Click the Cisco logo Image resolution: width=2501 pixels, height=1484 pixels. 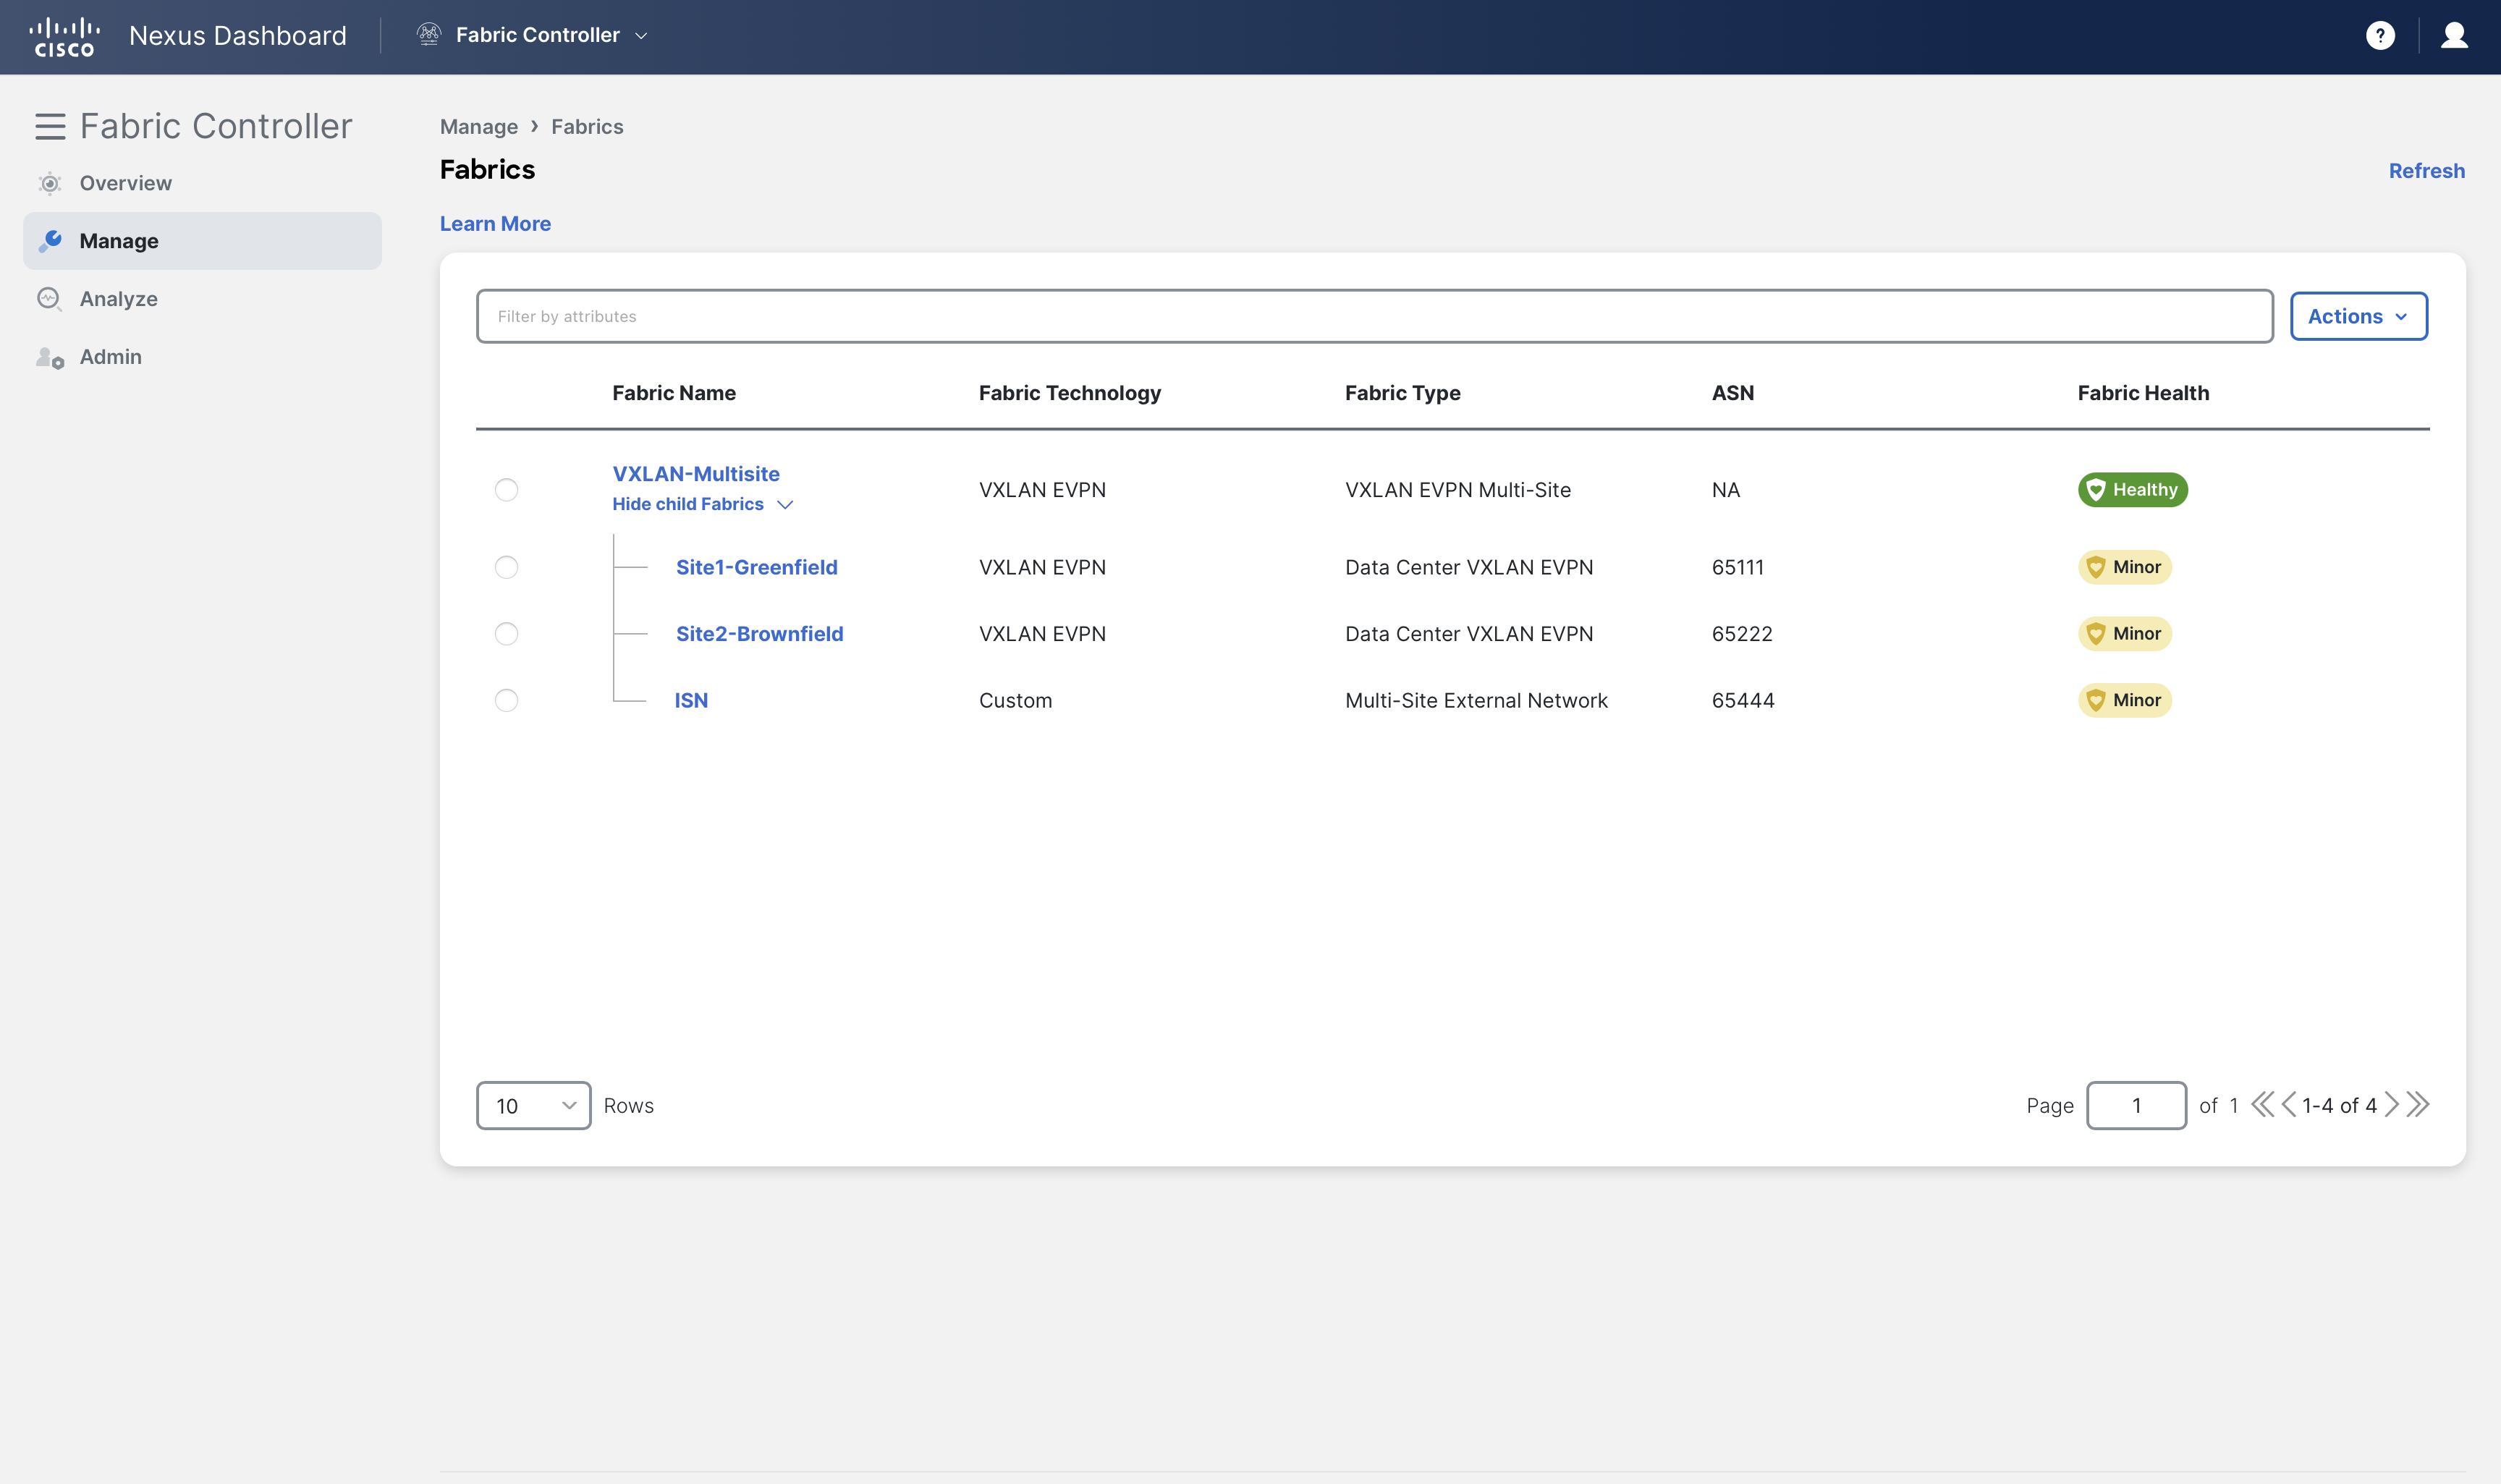pyautogui.click(x=65, y=36)
